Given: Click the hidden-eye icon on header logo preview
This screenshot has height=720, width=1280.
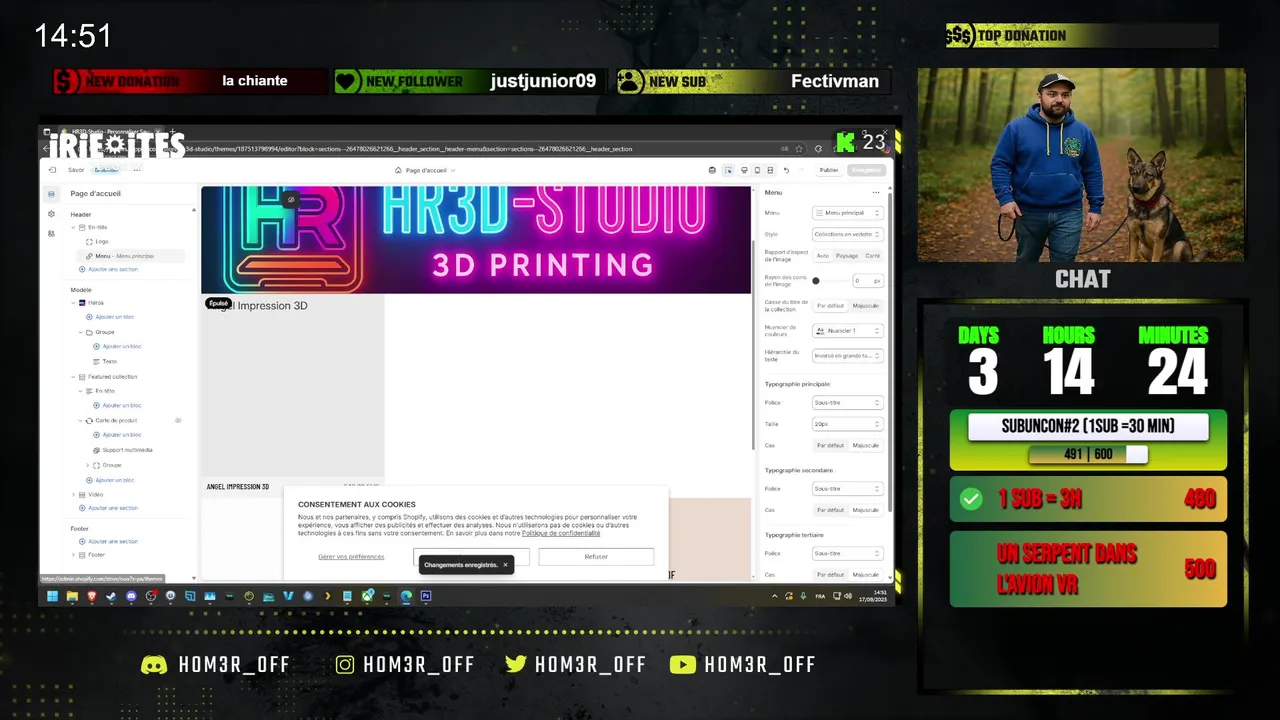Looking at the screenshot, I should pos(291,200).
